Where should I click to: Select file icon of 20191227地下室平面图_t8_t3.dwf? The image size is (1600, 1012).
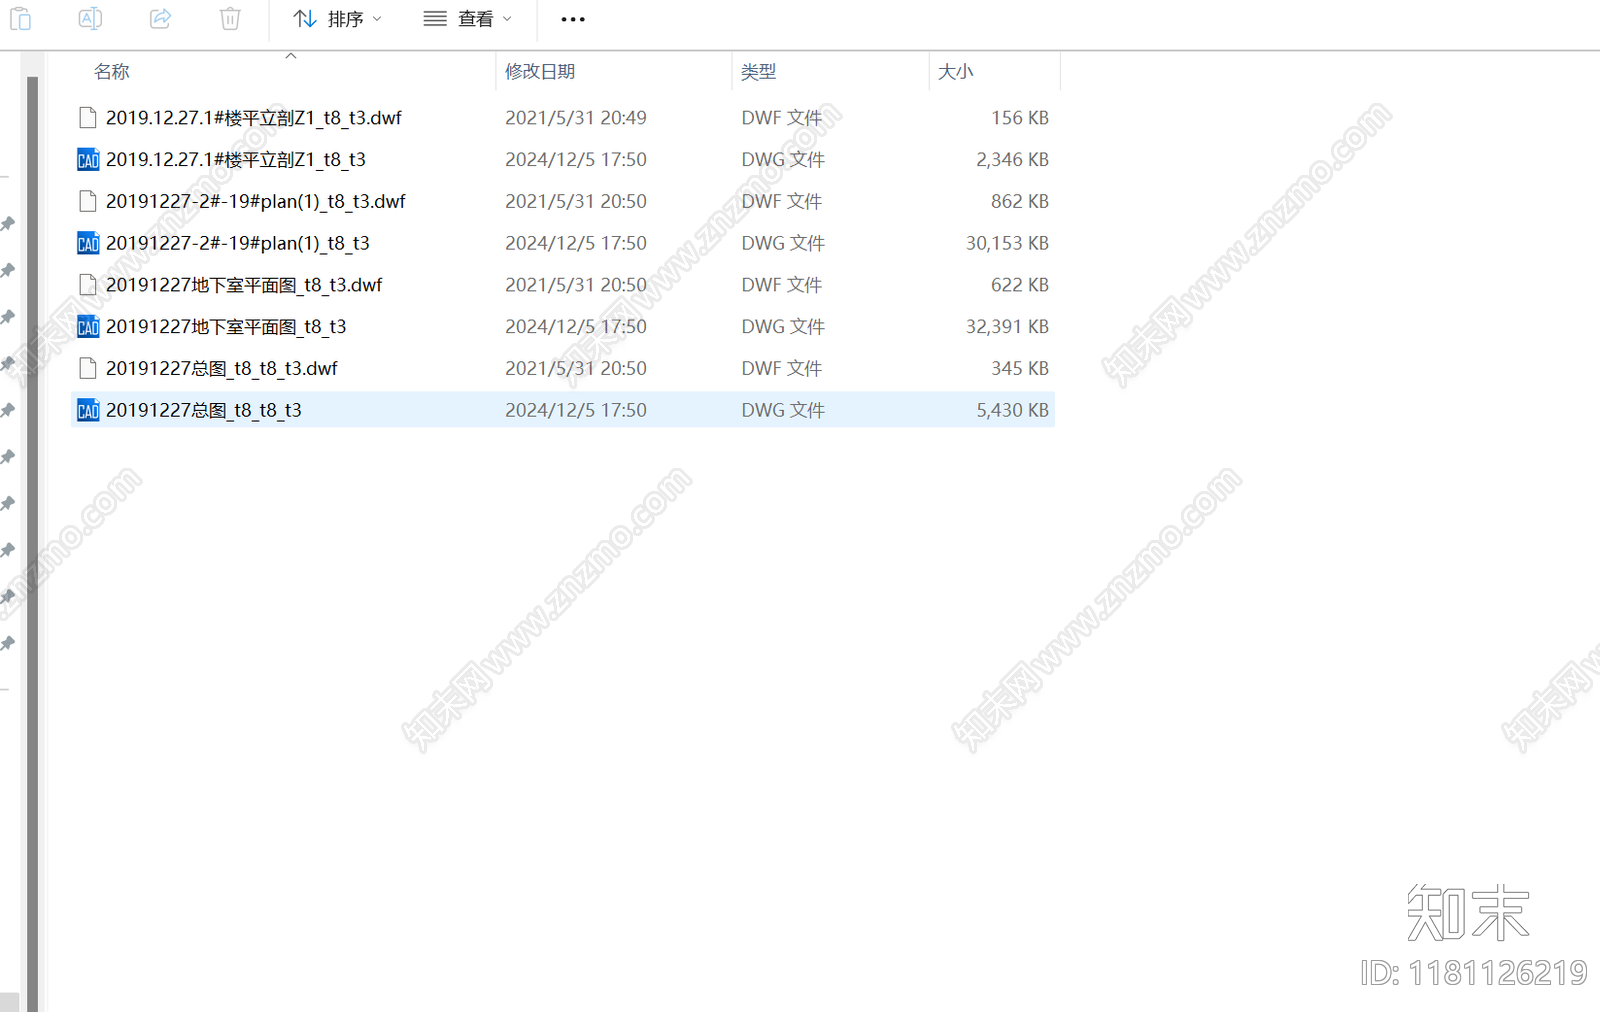88,285
